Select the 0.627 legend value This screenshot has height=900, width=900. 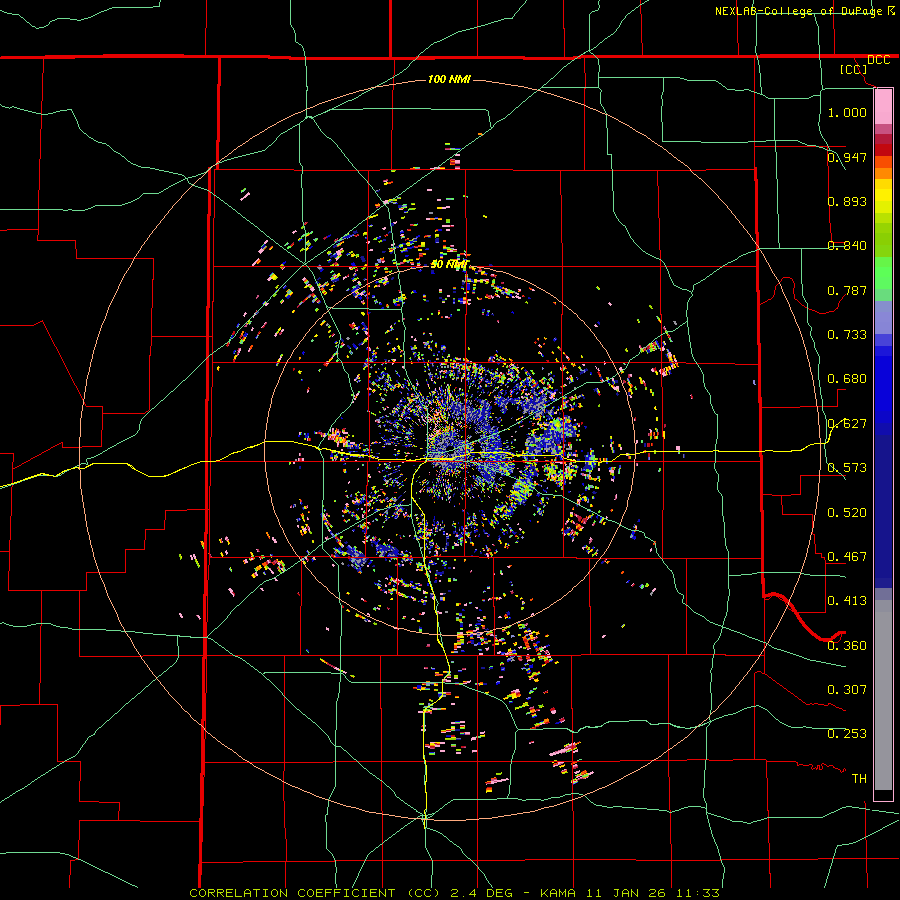(847, 423)
